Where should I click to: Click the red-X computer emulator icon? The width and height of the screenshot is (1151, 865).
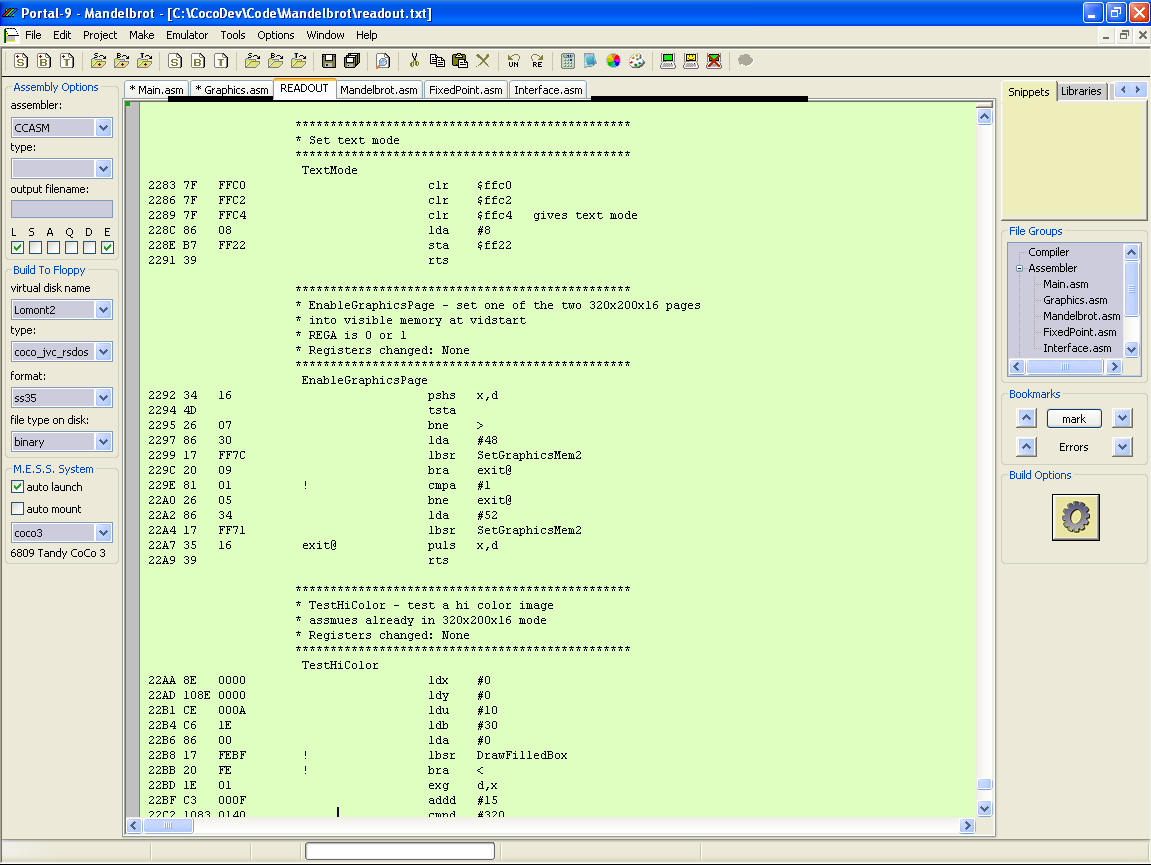714,61
